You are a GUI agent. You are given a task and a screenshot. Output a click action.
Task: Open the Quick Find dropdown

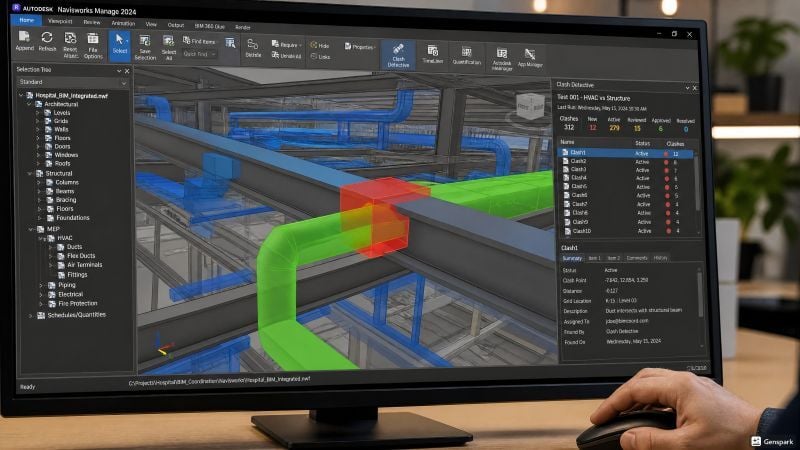click(x=199, y=54)
